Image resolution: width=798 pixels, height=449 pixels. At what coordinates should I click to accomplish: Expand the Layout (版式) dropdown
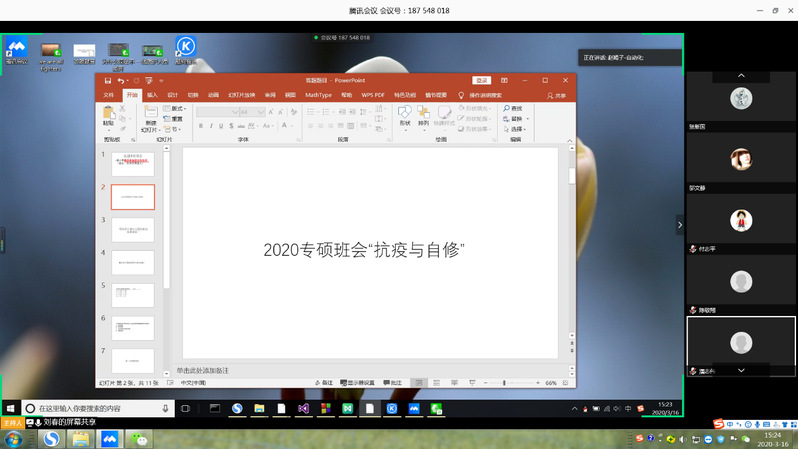click(x=178, y=108)
